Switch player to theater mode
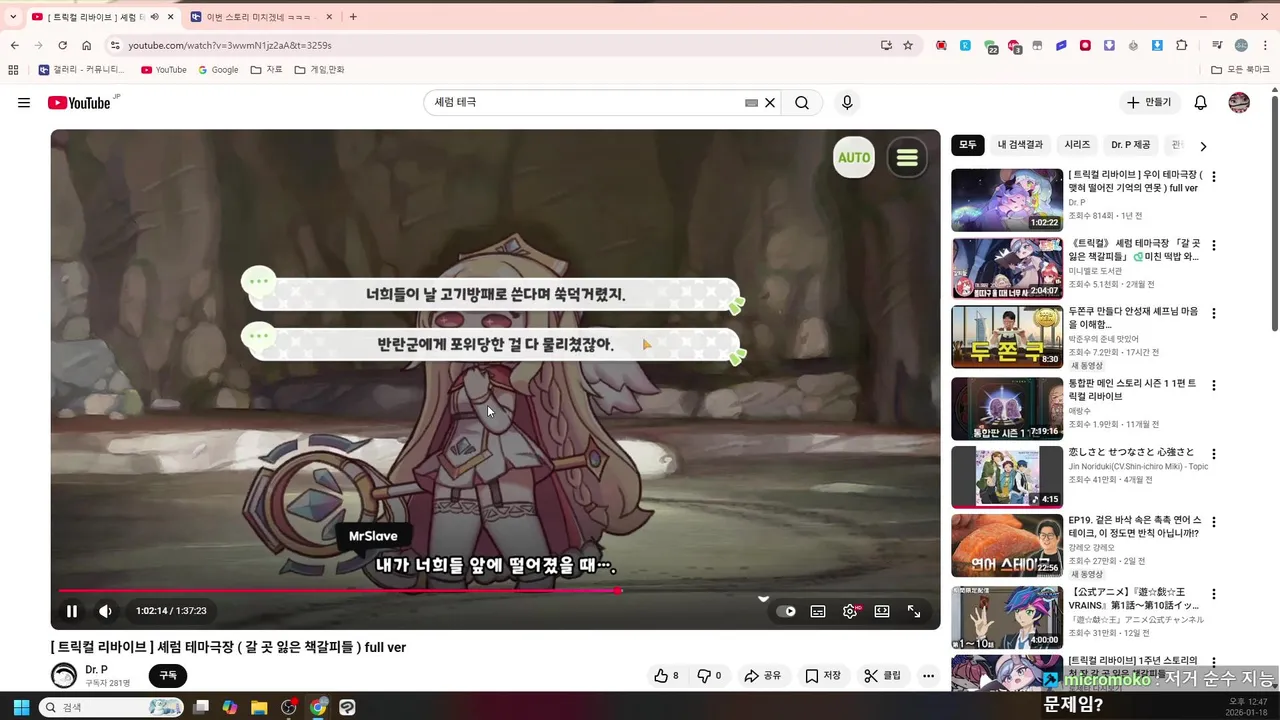The height and width of the screenshot is (720, 1280). coord(882,611)
